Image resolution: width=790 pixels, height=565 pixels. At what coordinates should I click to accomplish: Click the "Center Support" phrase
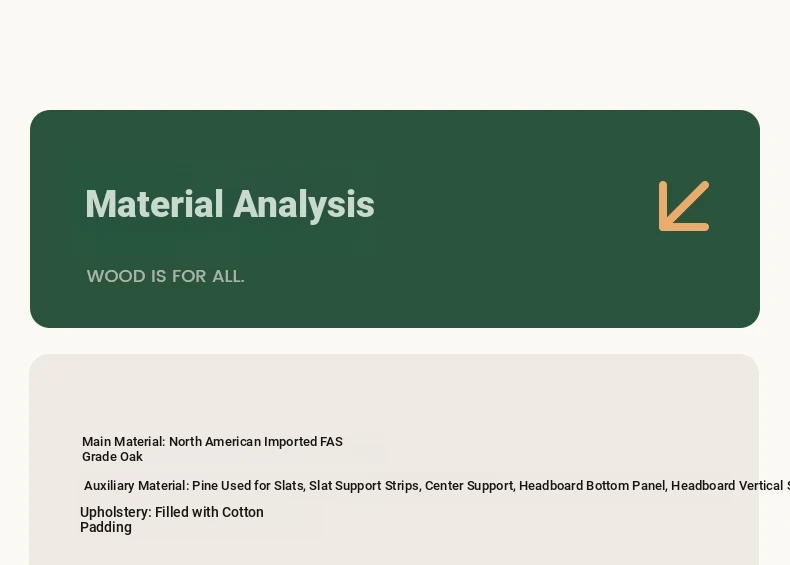pyautogui.click(x=469, y=486)
